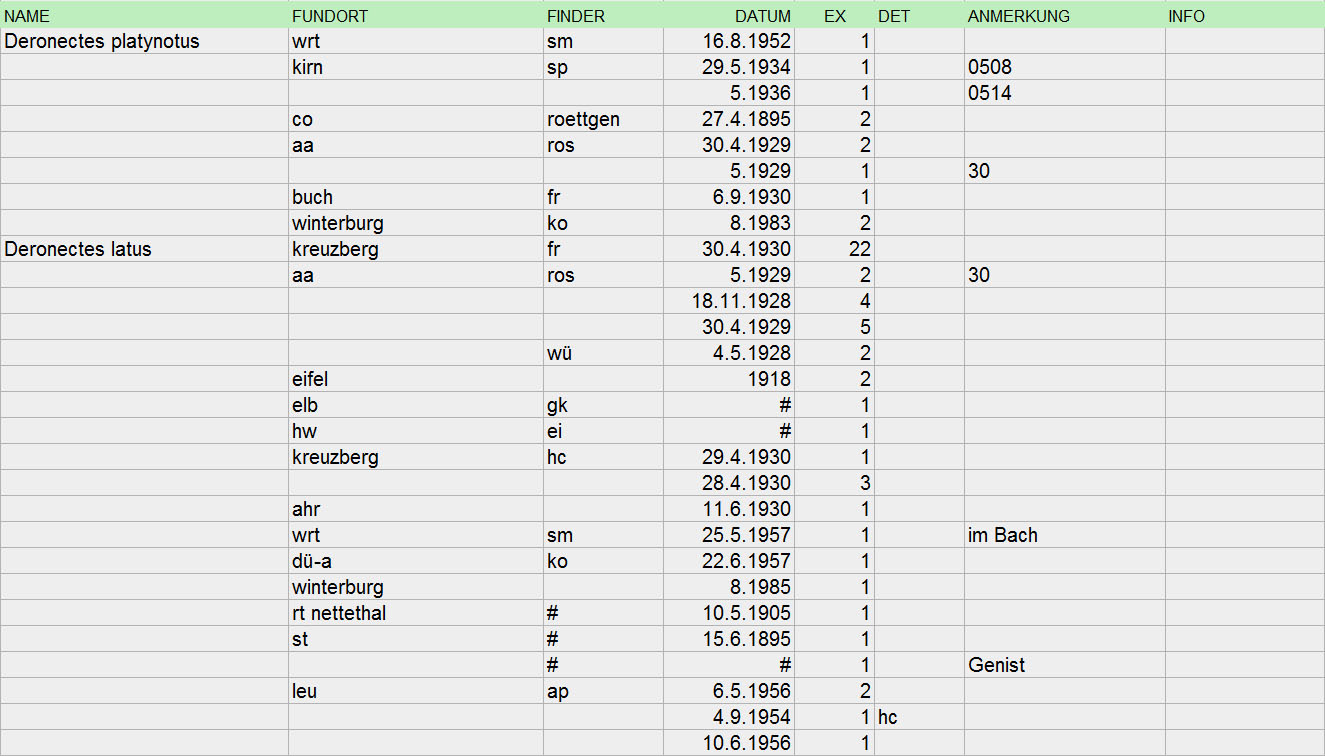This screenshot has height=756, width=1325.
Task: Click the dü-a location cell
Action: (x=311, y=561)
